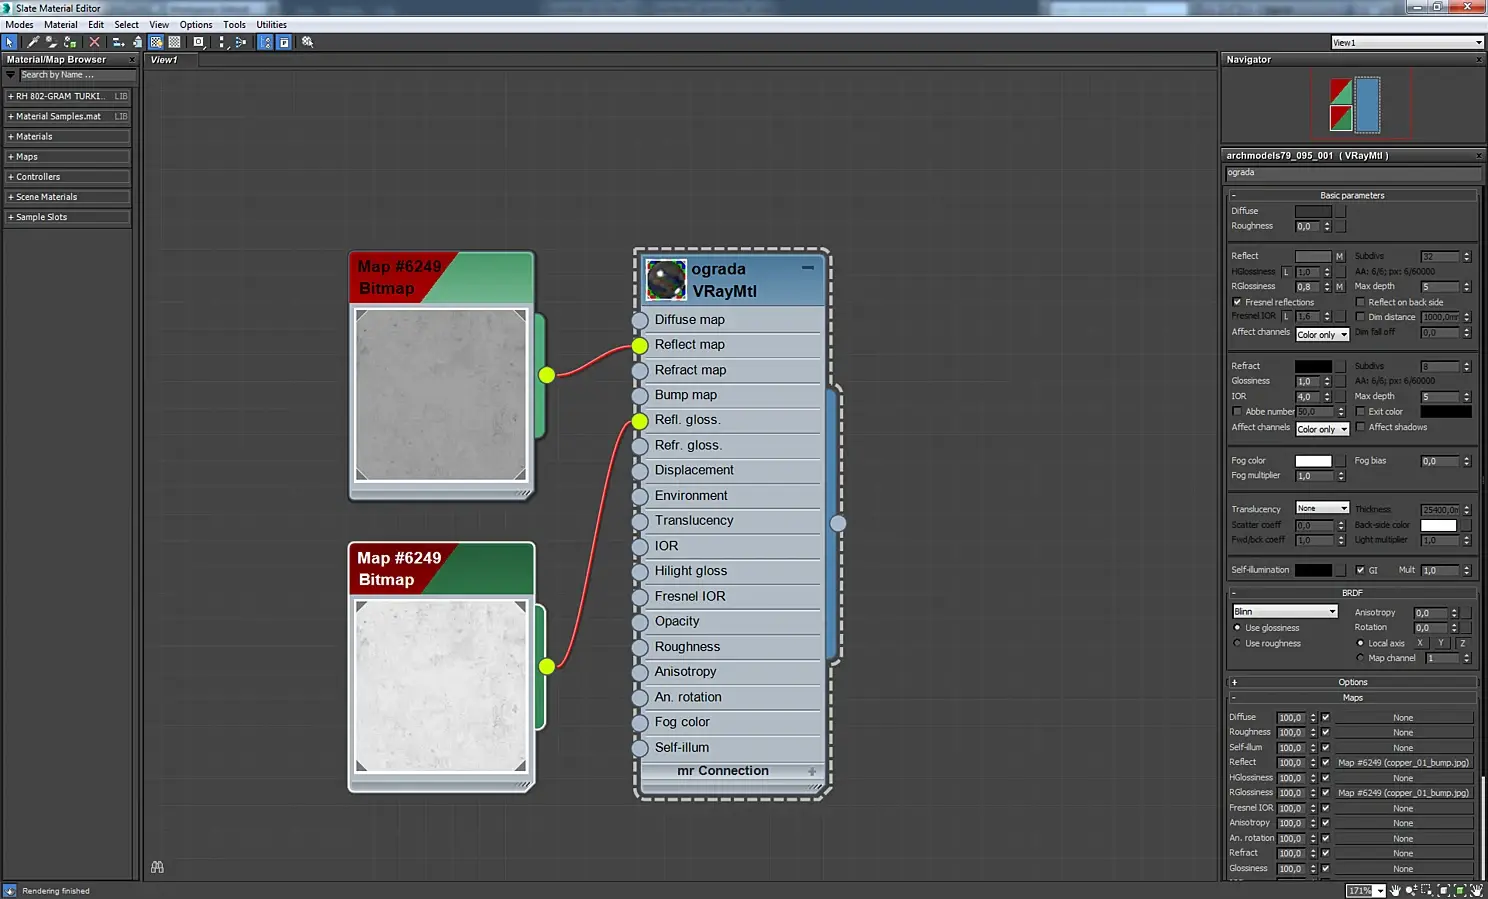Select the Use roughness radio button
This screenshot has height=899, width=1488.
click(1237, 643)
